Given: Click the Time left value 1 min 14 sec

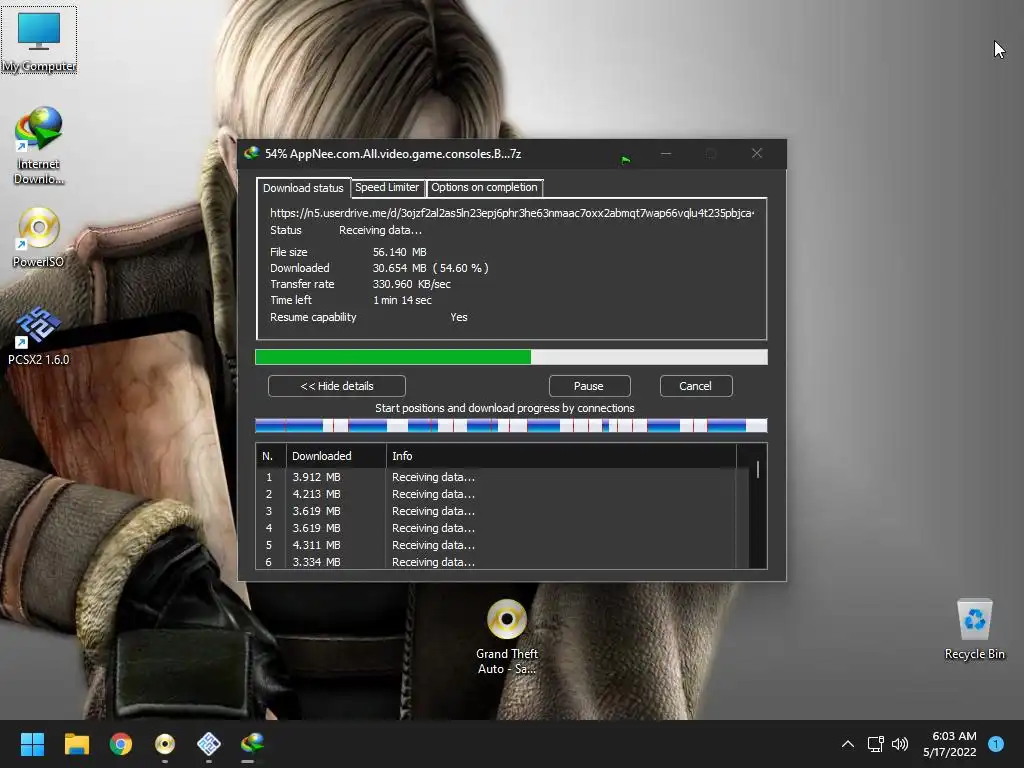Looking at the screenshot, I should (402, 300).
